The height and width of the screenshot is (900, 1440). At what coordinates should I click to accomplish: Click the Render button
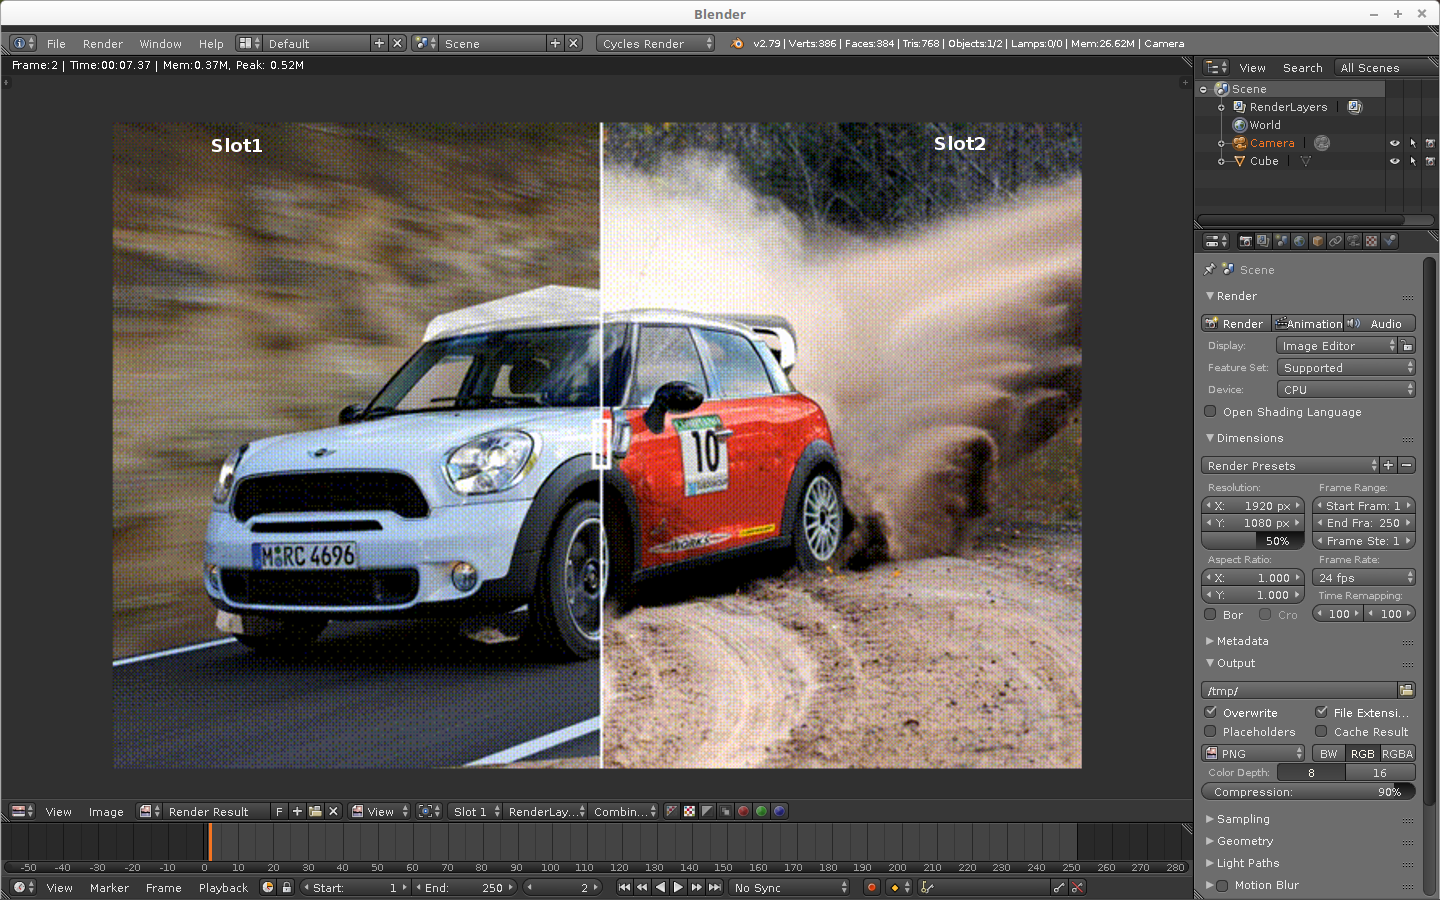[1236, 323]
